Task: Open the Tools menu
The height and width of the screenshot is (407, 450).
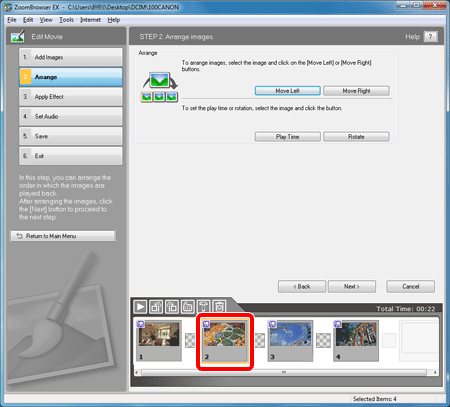Action: coord(66,20)
